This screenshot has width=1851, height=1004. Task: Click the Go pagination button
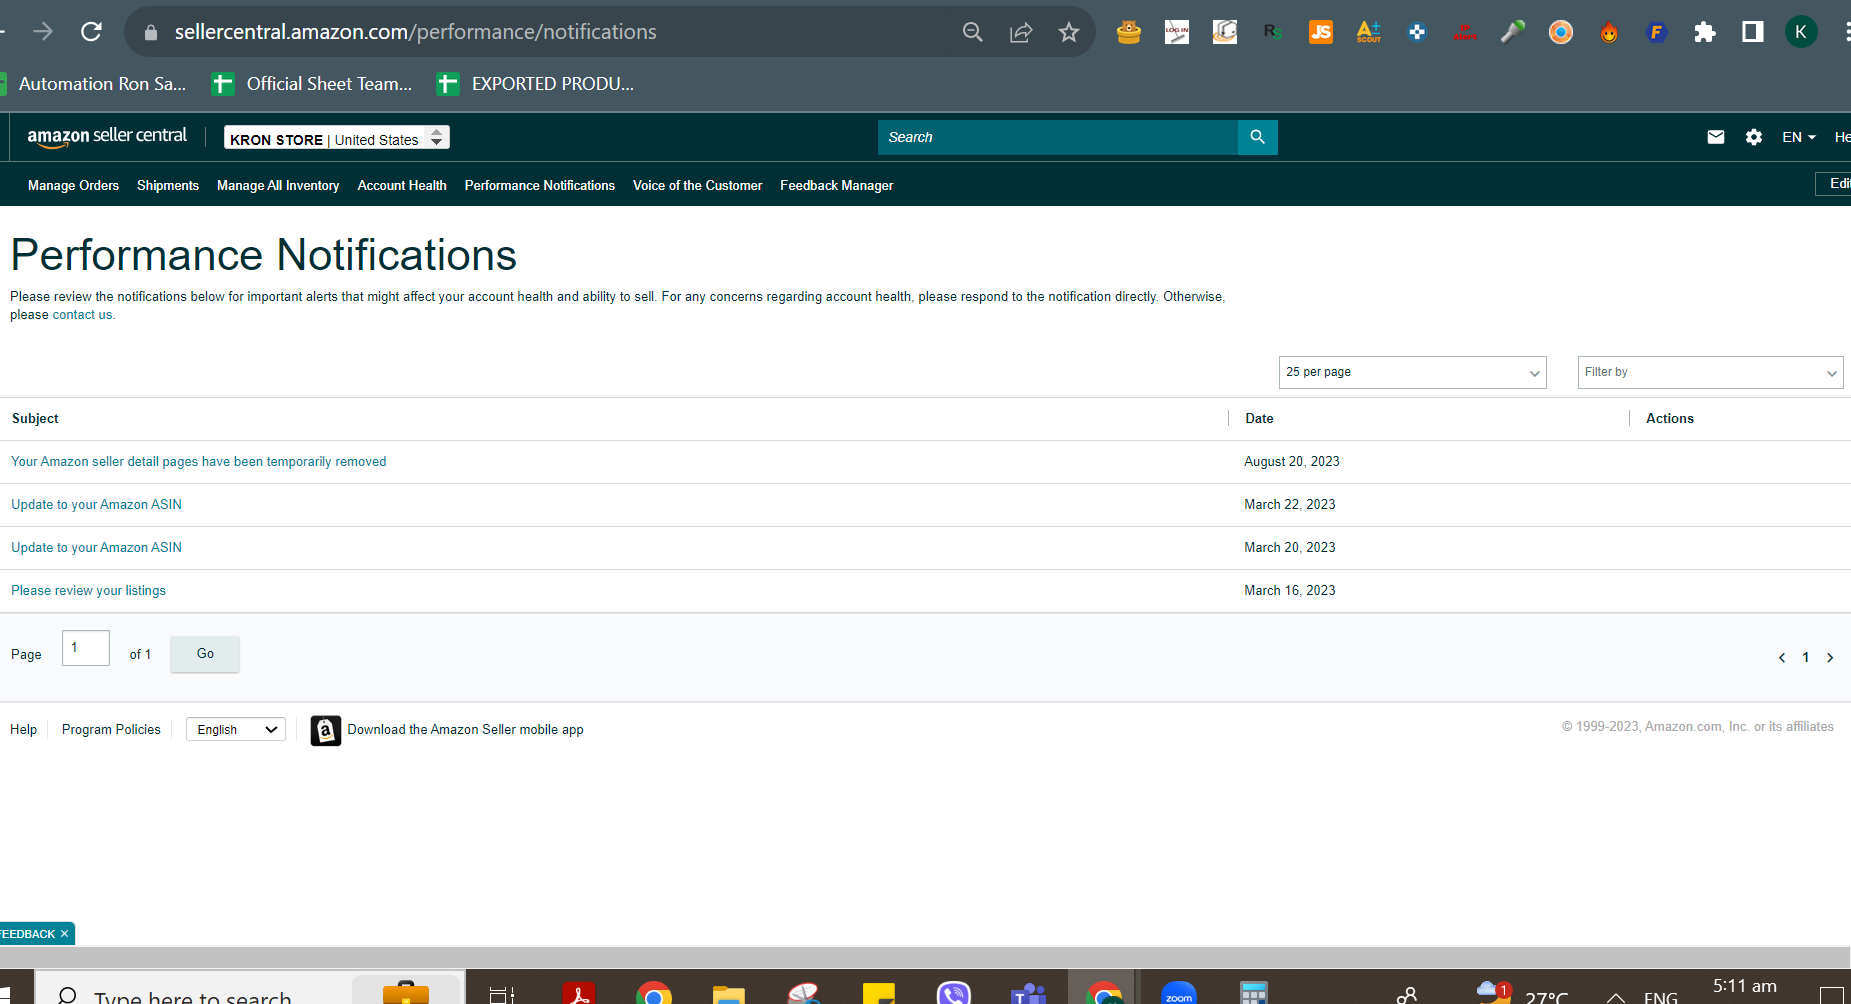[205, 654]
